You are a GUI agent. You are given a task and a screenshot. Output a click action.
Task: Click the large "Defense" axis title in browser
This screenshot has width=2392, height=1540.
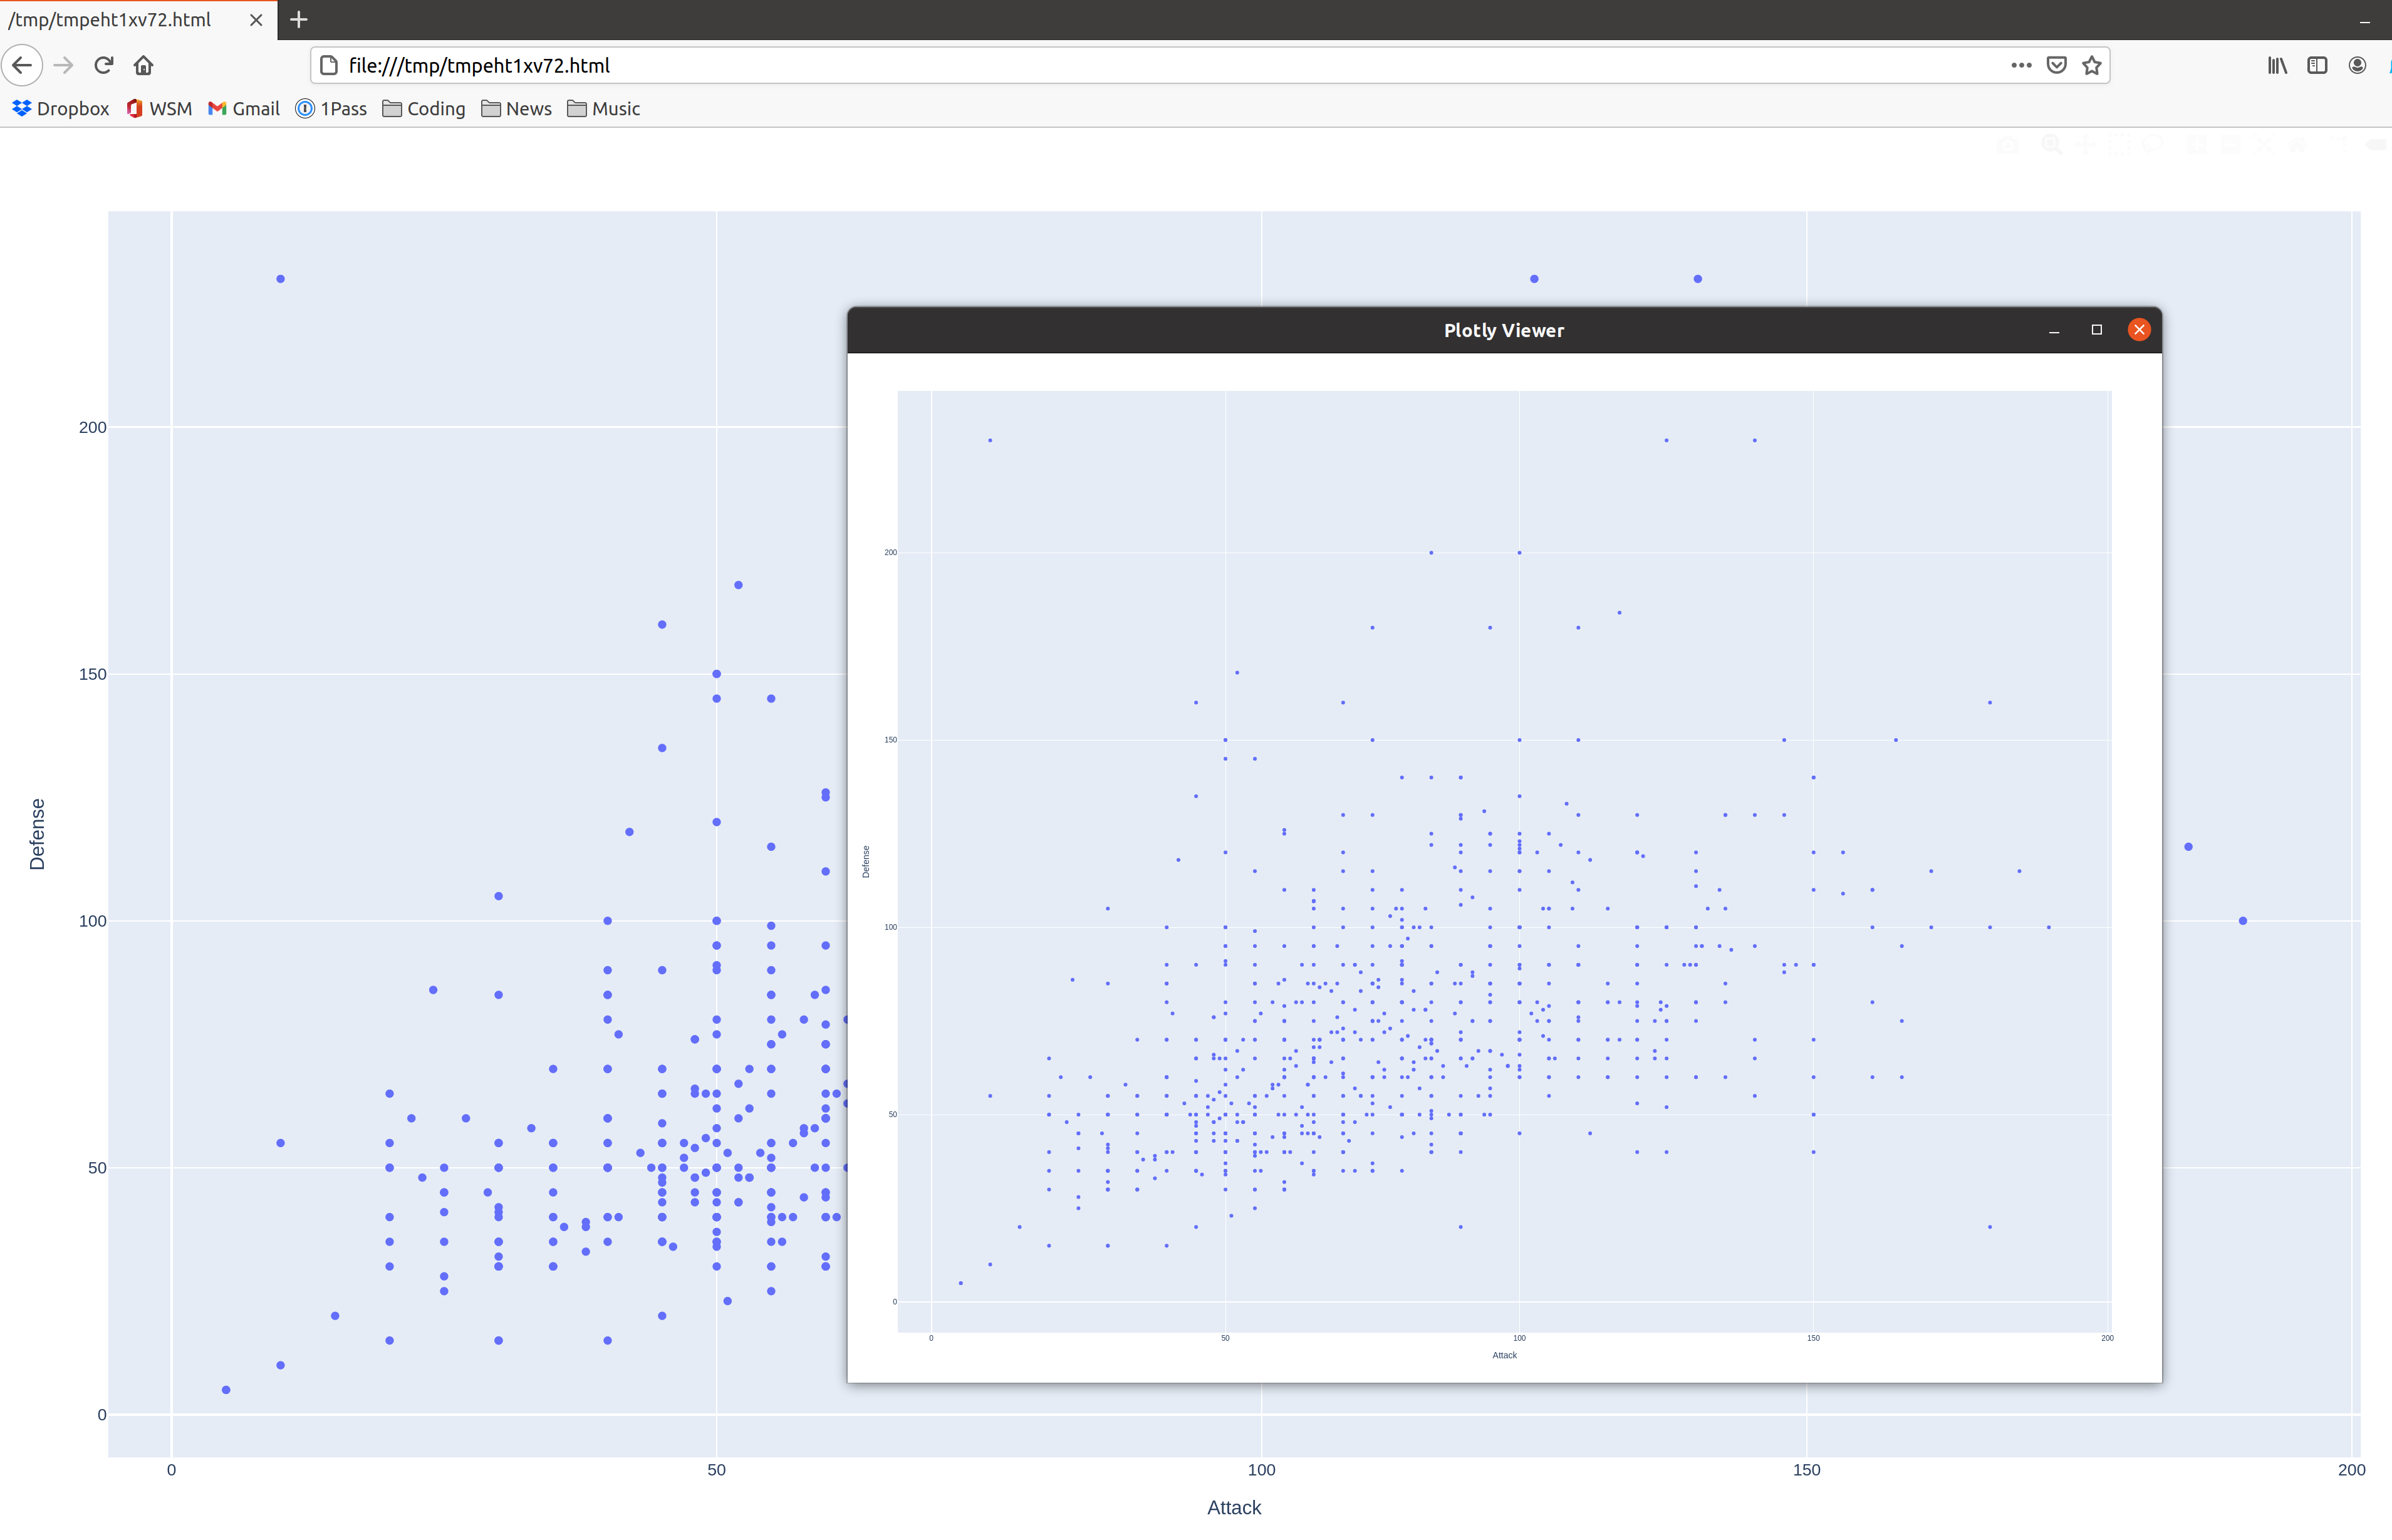coord(37,834)
